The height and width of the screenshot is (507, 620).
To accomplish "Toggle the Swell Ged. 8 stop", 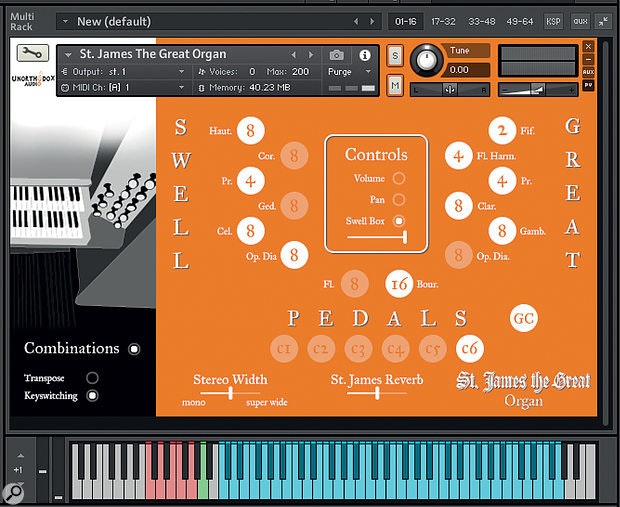I will (294, 206).
